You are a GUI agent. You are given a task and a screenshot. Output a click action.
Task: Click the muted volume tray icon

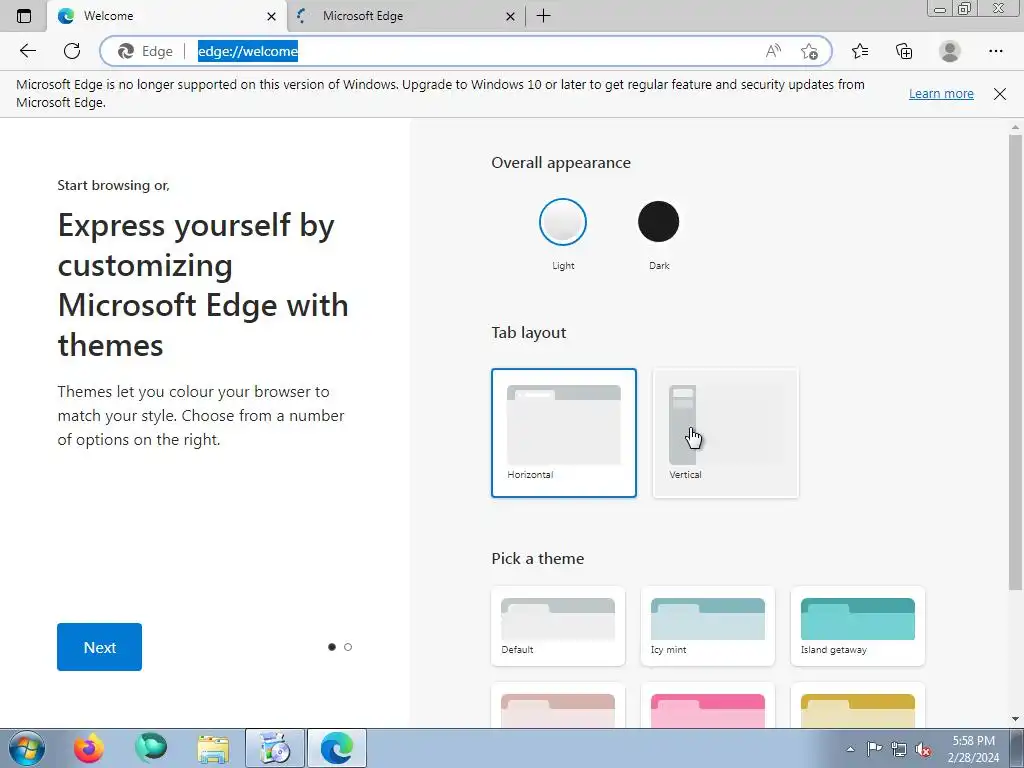click(923, 750)
